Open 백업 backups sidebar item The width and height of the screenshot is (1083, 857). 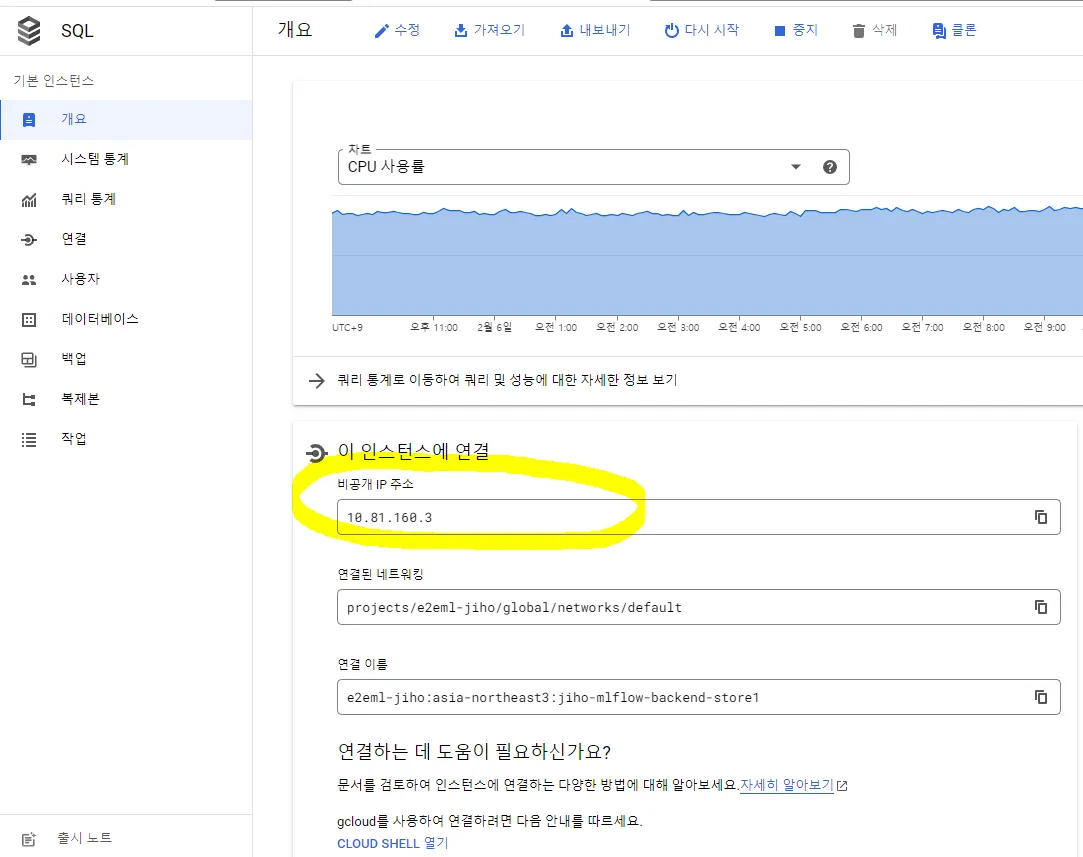click(126, 360)
